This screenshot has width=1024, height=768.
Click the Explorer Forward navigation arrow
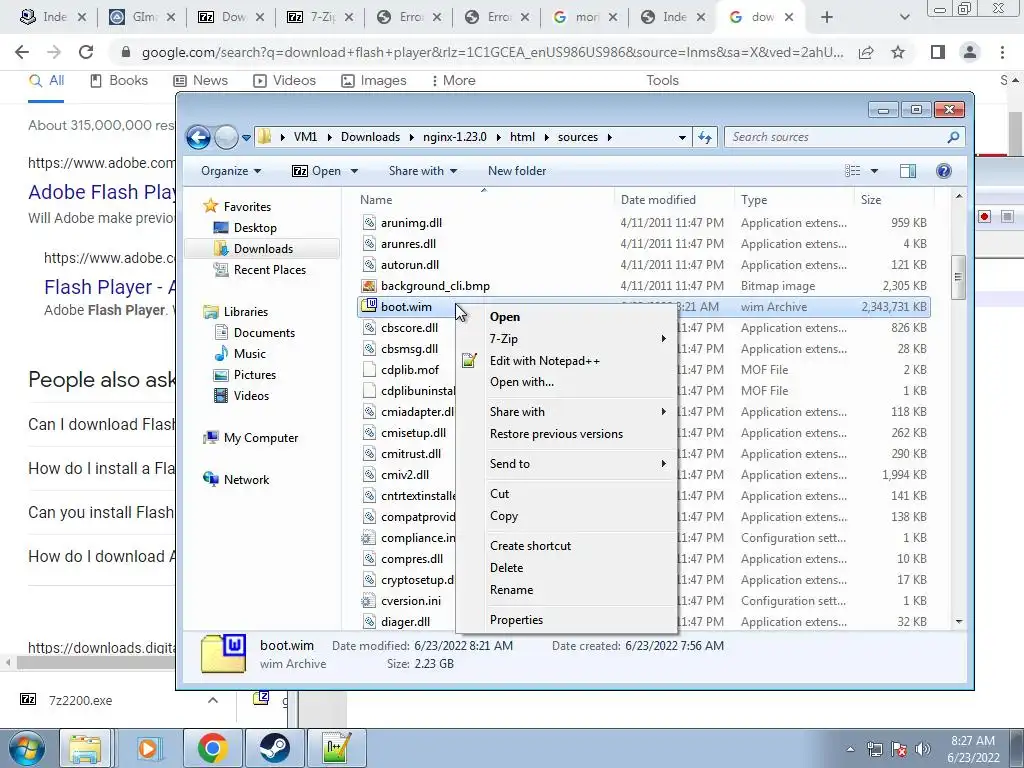(226, 137)
